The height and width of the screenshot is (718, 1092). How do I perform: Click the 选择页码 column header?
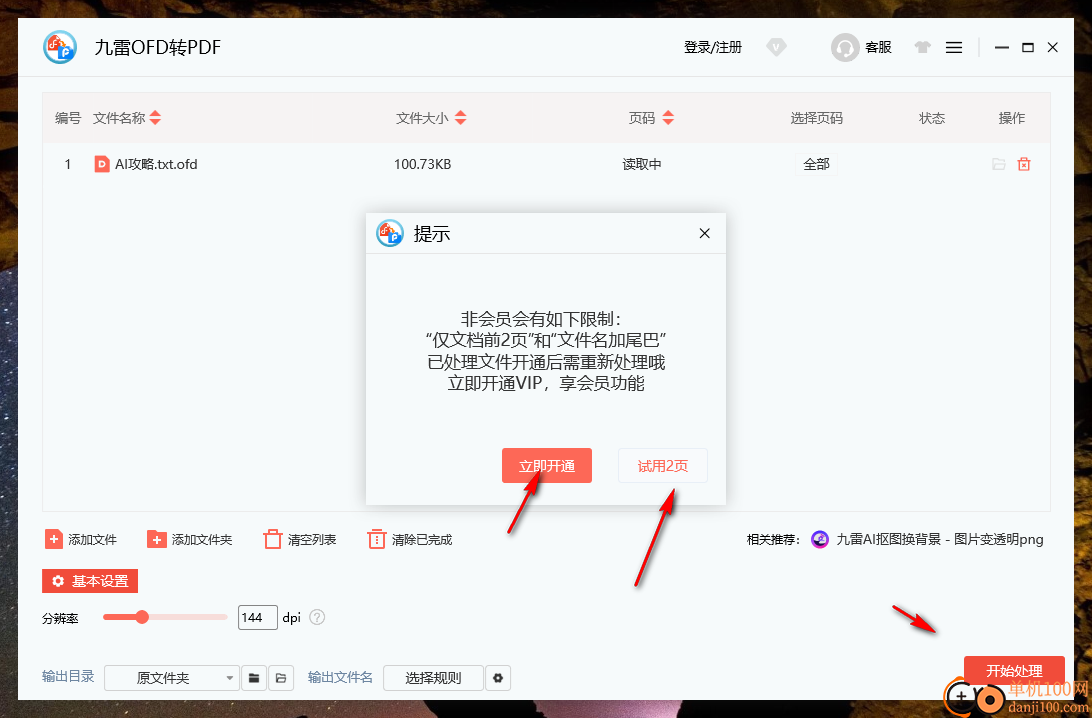pyautogui.click(x=816, y=118)
